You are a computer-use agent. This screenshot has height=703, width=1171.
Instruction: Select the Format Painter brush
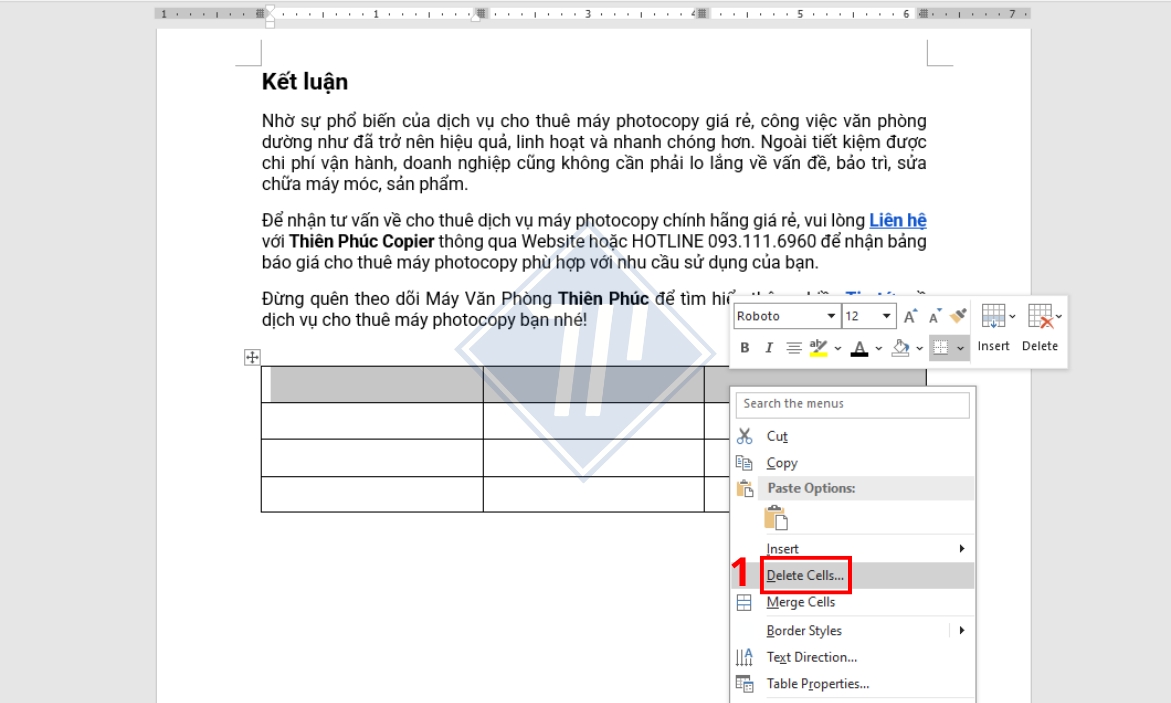click(x=959, y=316)
